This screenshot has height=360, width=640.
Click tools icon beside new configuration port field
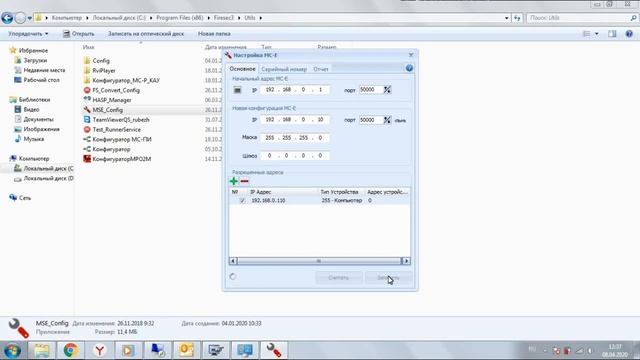387,120
